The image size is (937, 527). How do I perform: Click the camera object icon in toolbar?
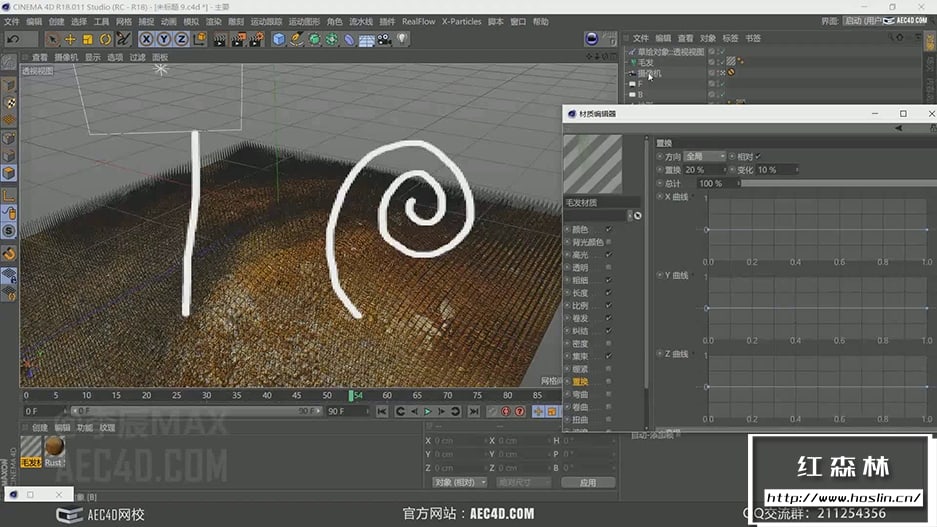pos(384,39)
